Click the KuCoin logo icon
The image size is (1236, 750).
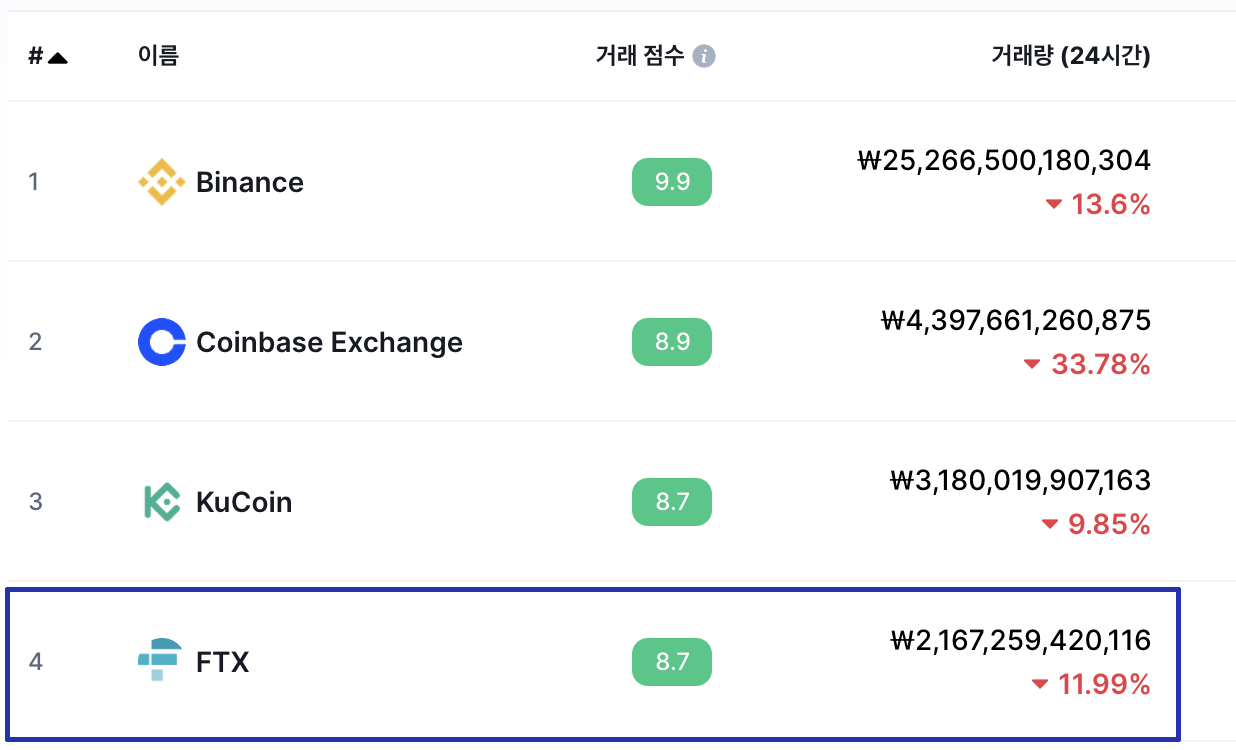tap(161, 502)
